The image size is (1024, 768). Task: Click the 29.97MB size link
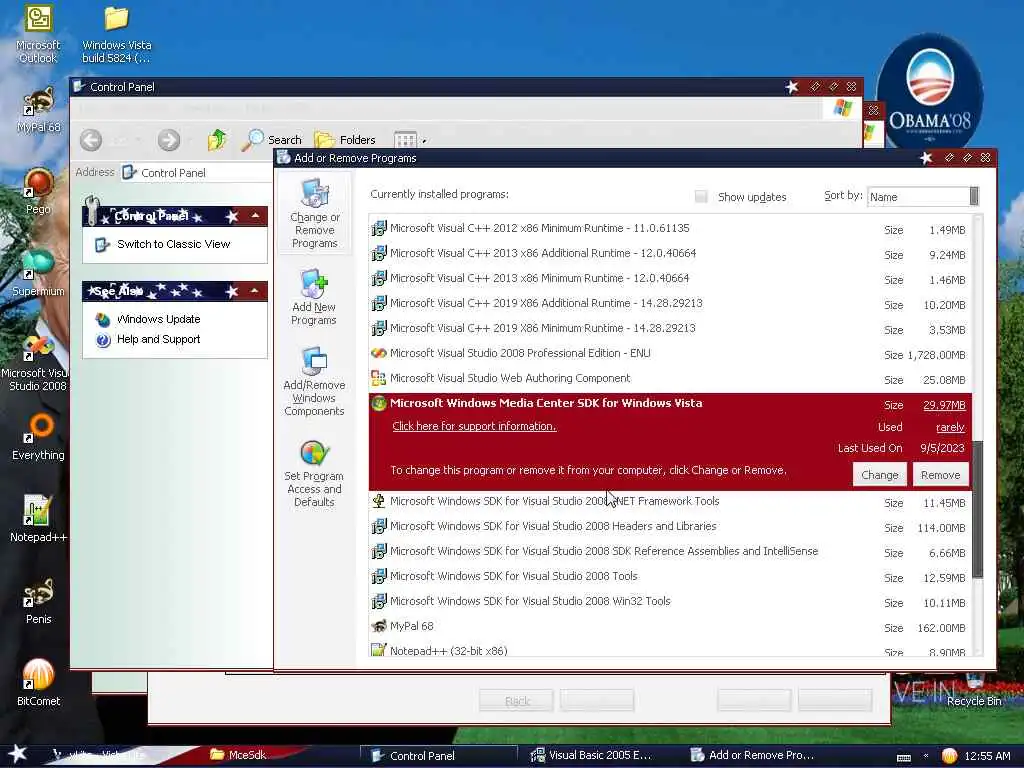pos(944,406)
